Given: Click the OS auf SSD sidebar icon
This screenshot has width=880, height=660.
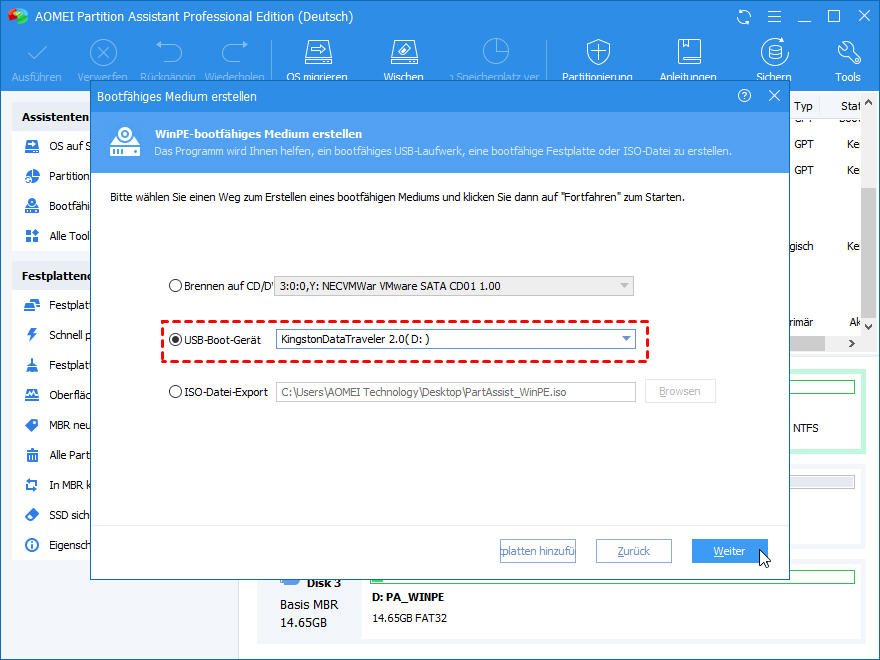Looking at the screenshot, I should (32, 146).
